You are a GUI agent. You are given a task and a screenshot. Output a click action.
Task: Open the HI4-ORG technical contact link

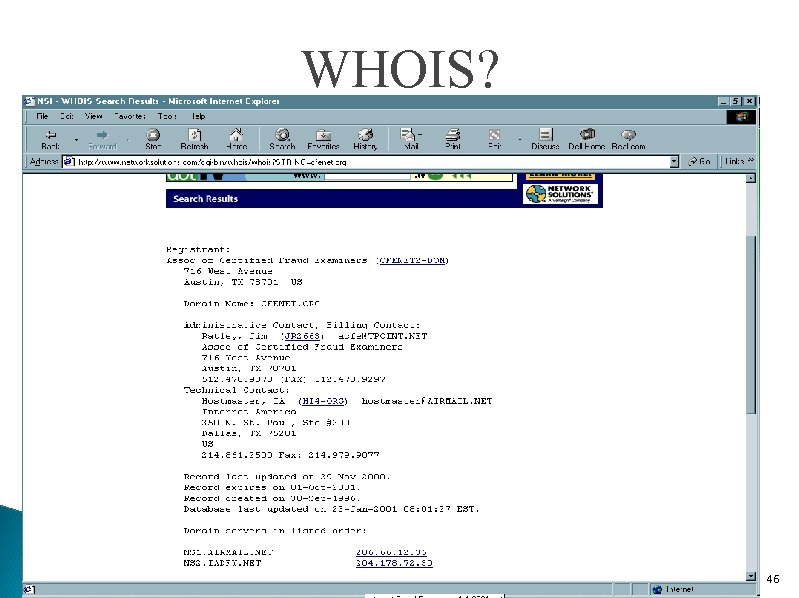tap(323, 401)
